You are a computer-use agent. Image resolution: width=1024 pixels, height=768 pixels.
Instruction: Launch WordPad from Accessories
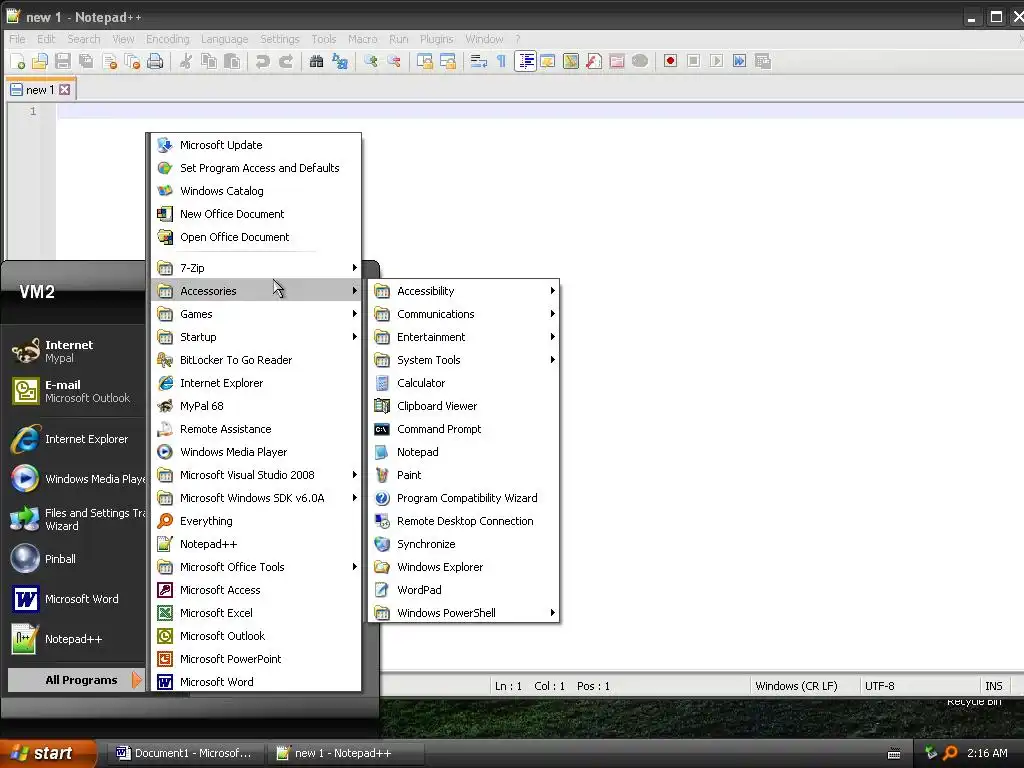[464, 590]
